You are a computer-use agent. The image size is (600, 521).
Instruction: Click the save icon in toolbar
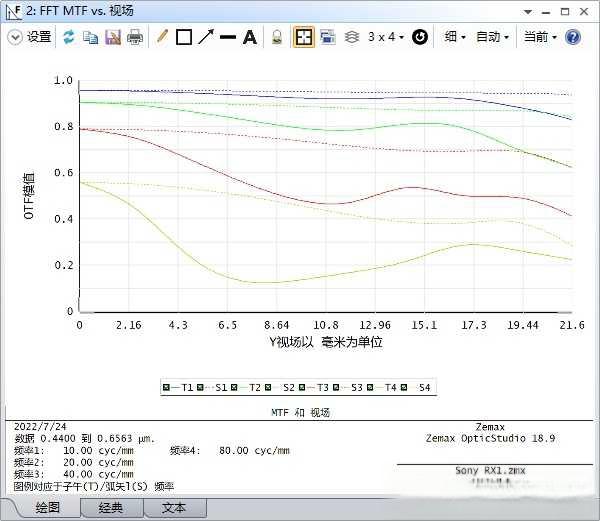(x=112, y=37)
